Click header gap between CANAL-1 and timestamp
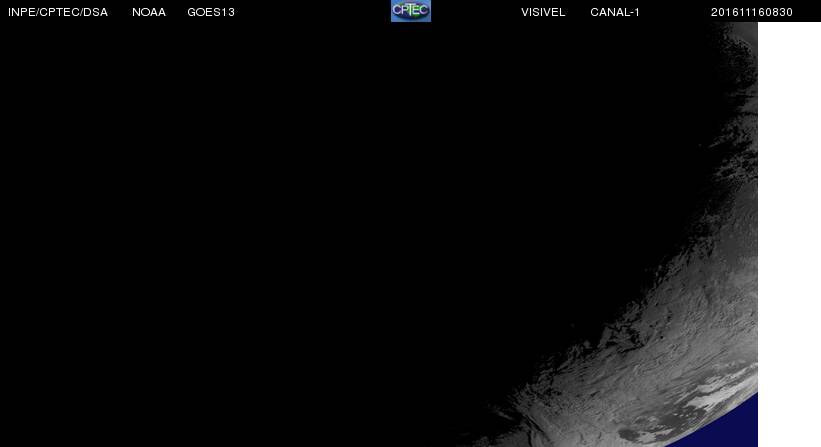The width and height of the screenshot is (821, 447). tap(675, 12)
